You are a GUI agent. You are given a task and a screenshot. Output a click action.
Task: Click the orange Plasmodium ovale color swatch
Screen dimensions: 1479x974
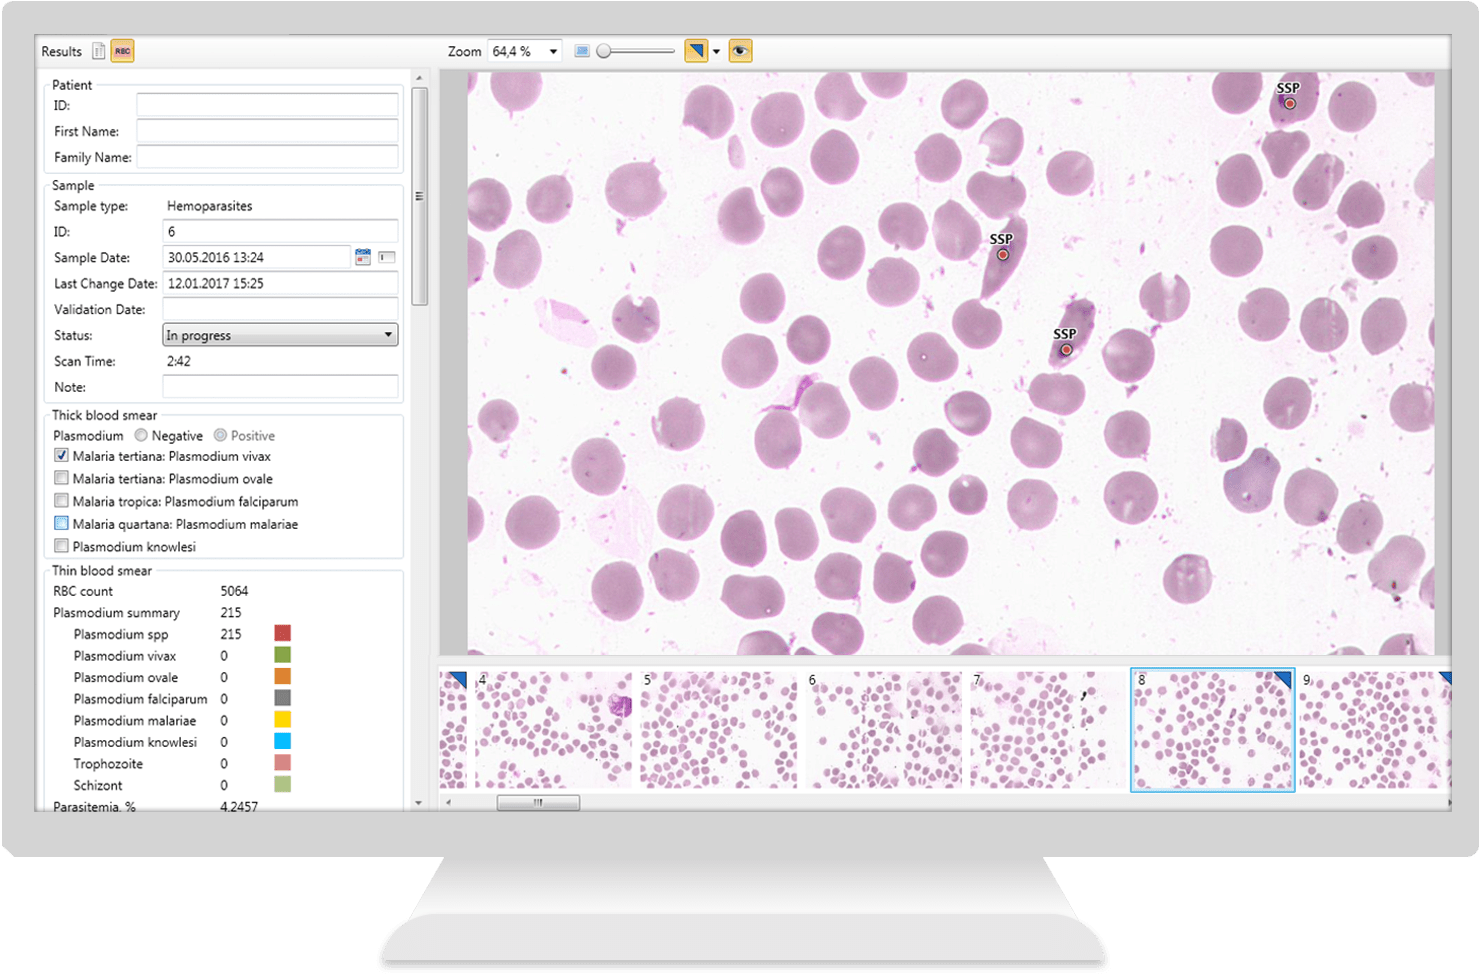(x=283, y=677)
